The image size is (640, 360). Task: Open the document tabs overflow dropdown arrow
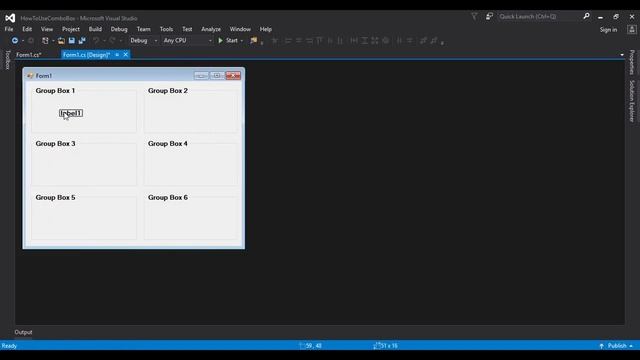[622, 55]
